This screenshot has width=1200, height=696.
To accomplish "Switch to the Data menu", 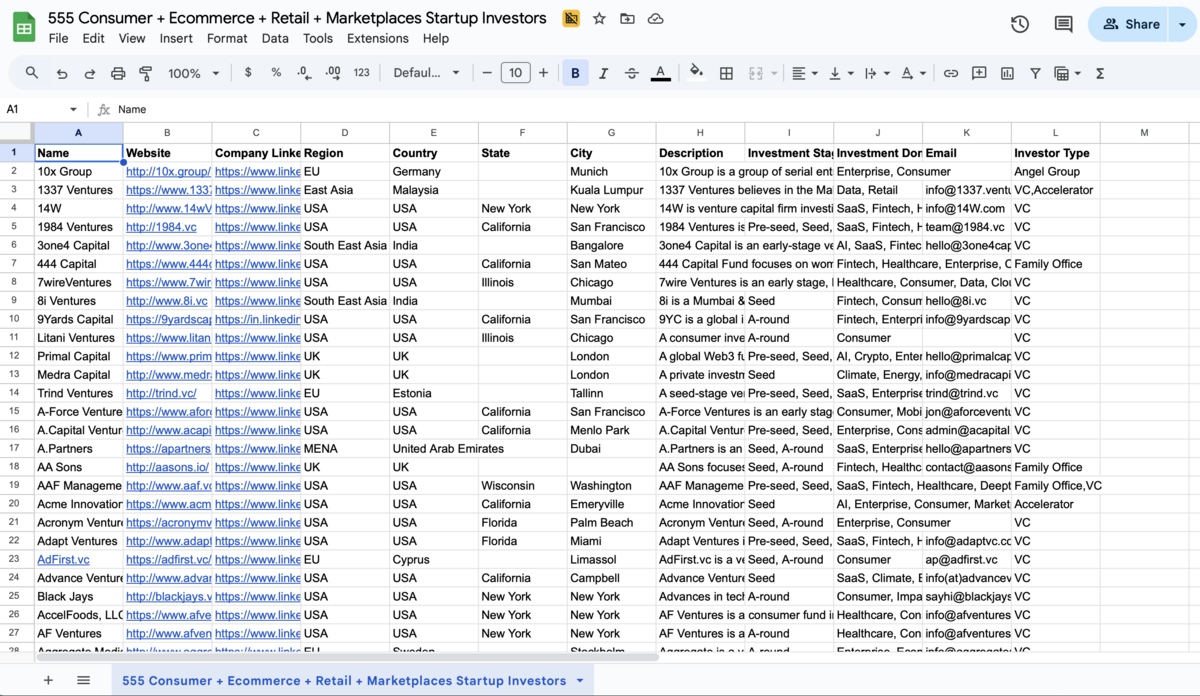I will click(274, 38).
